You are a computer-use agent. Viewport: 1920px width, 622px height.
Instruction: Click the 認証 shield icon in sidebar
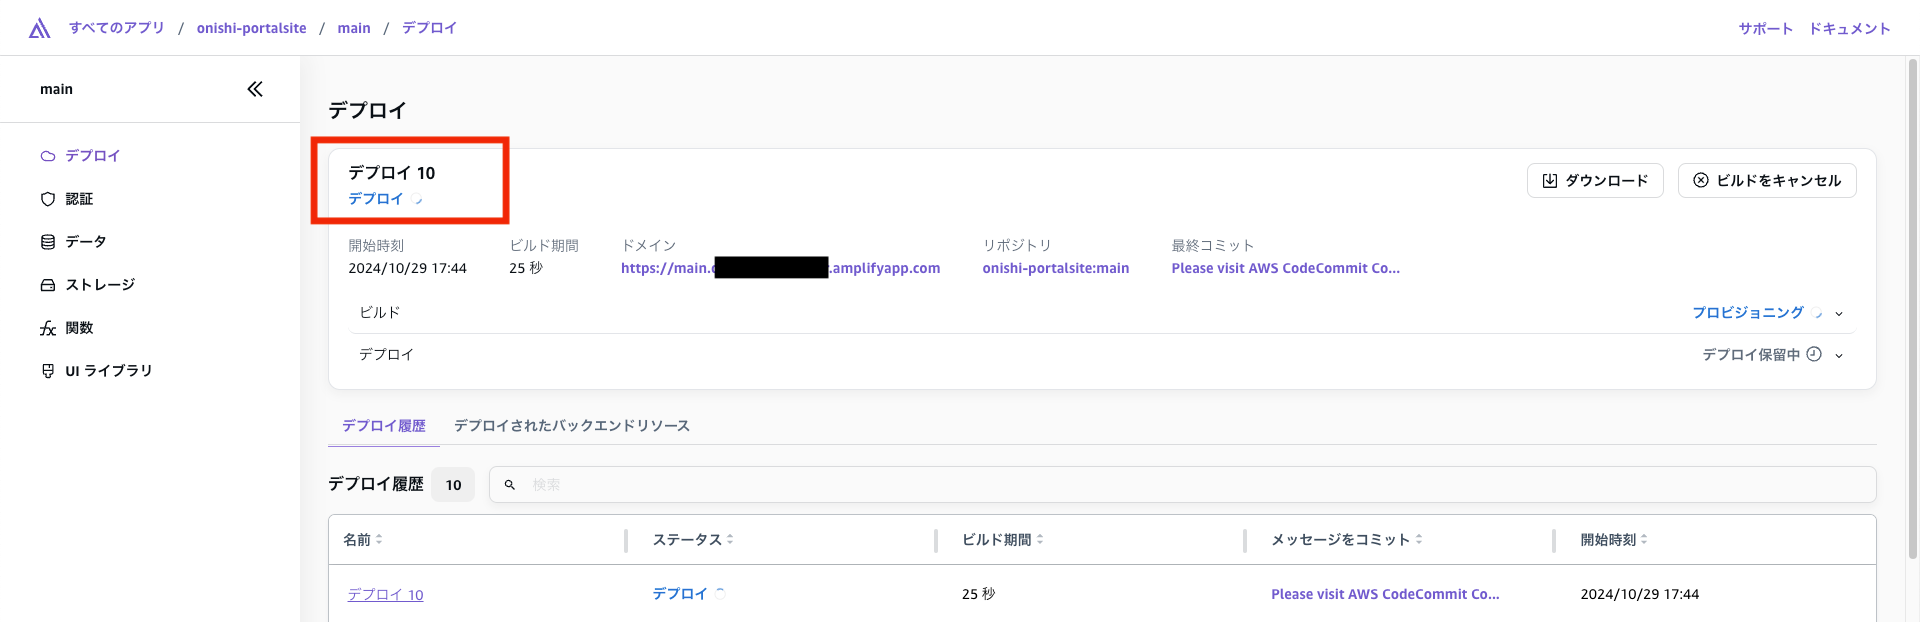point(47,199)
